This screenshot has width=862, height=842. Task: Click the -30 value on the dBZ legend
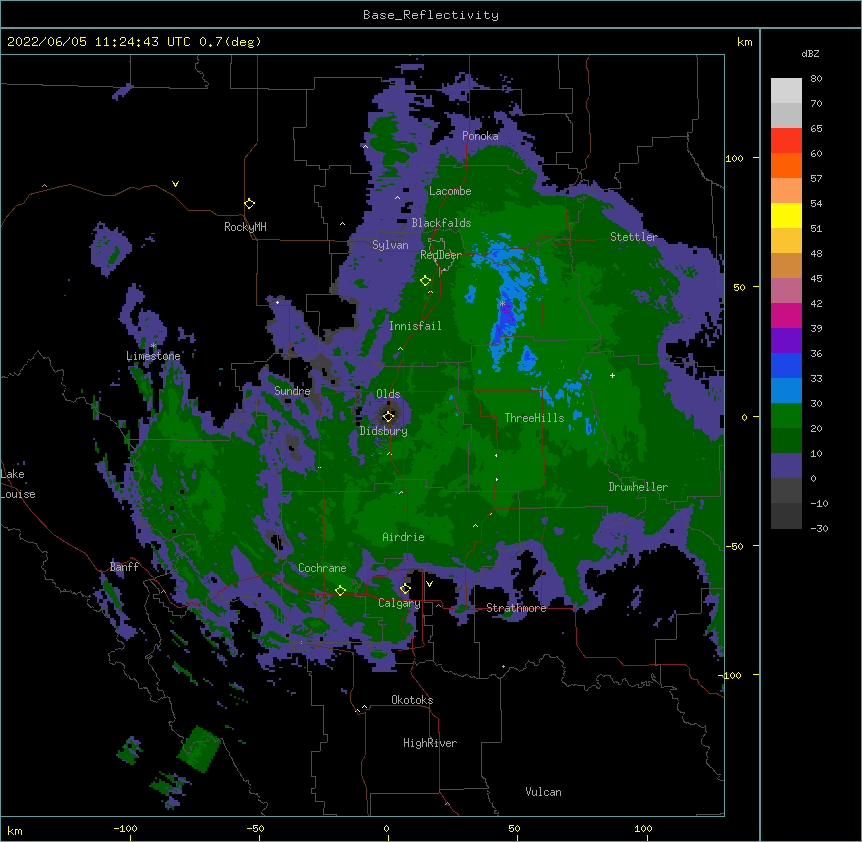[819, 528]
